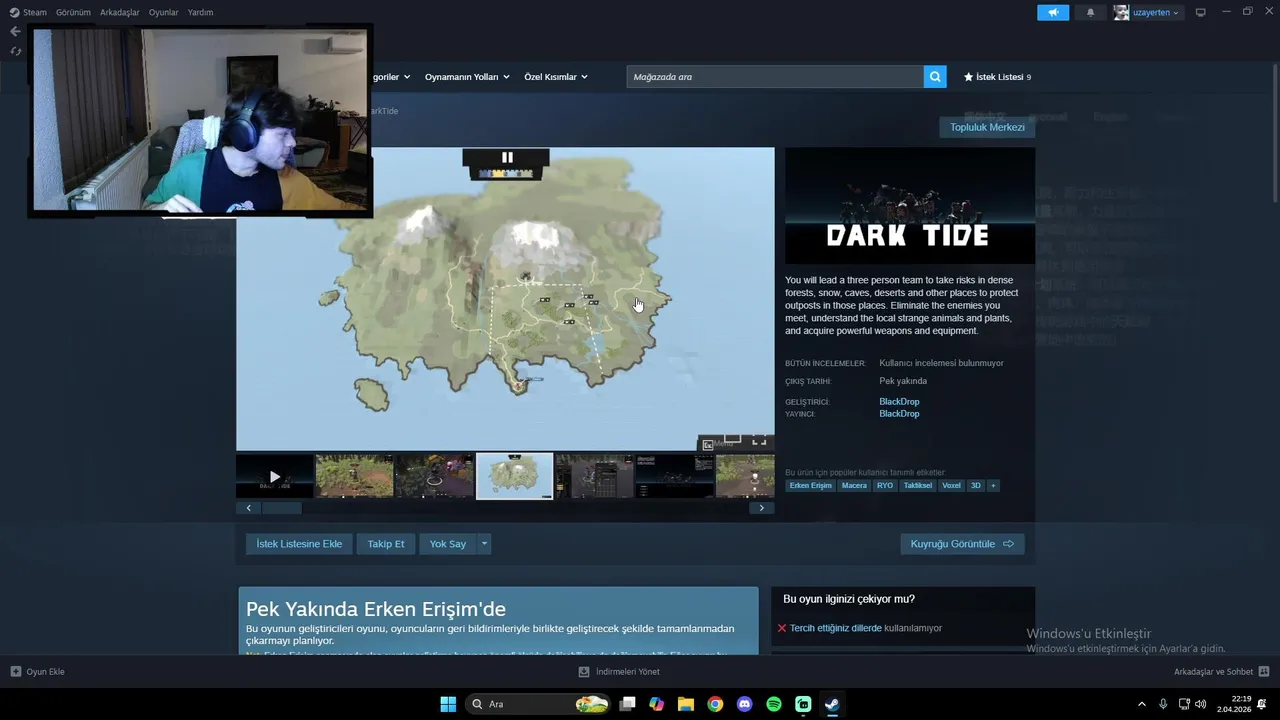This screenshot has width=1280, height=720.
Task: Open the Arkadaşlar menu
Action: (120, 12)
